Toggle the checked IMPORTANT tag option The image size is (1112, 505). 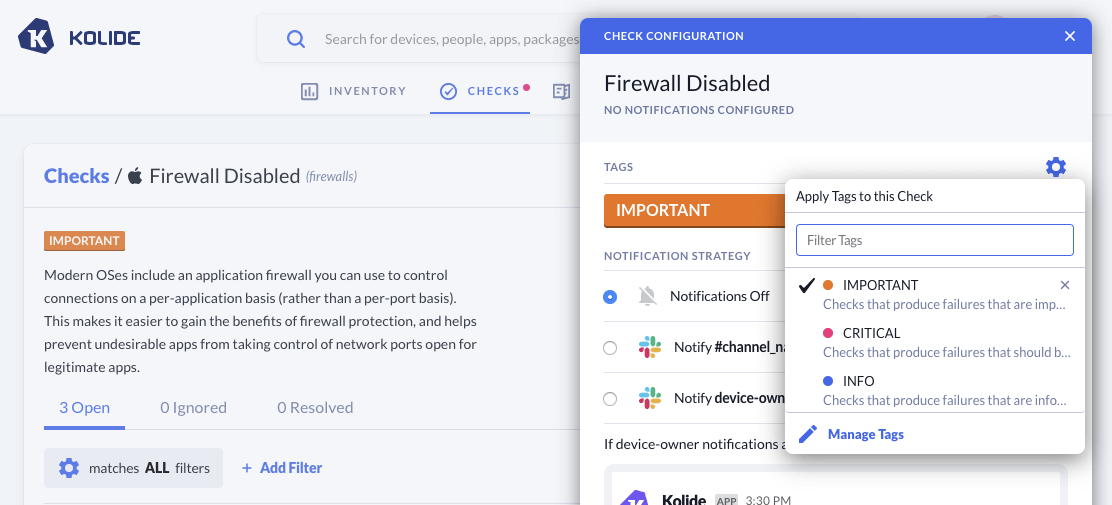pyautogui.click(x=880, y=285)
